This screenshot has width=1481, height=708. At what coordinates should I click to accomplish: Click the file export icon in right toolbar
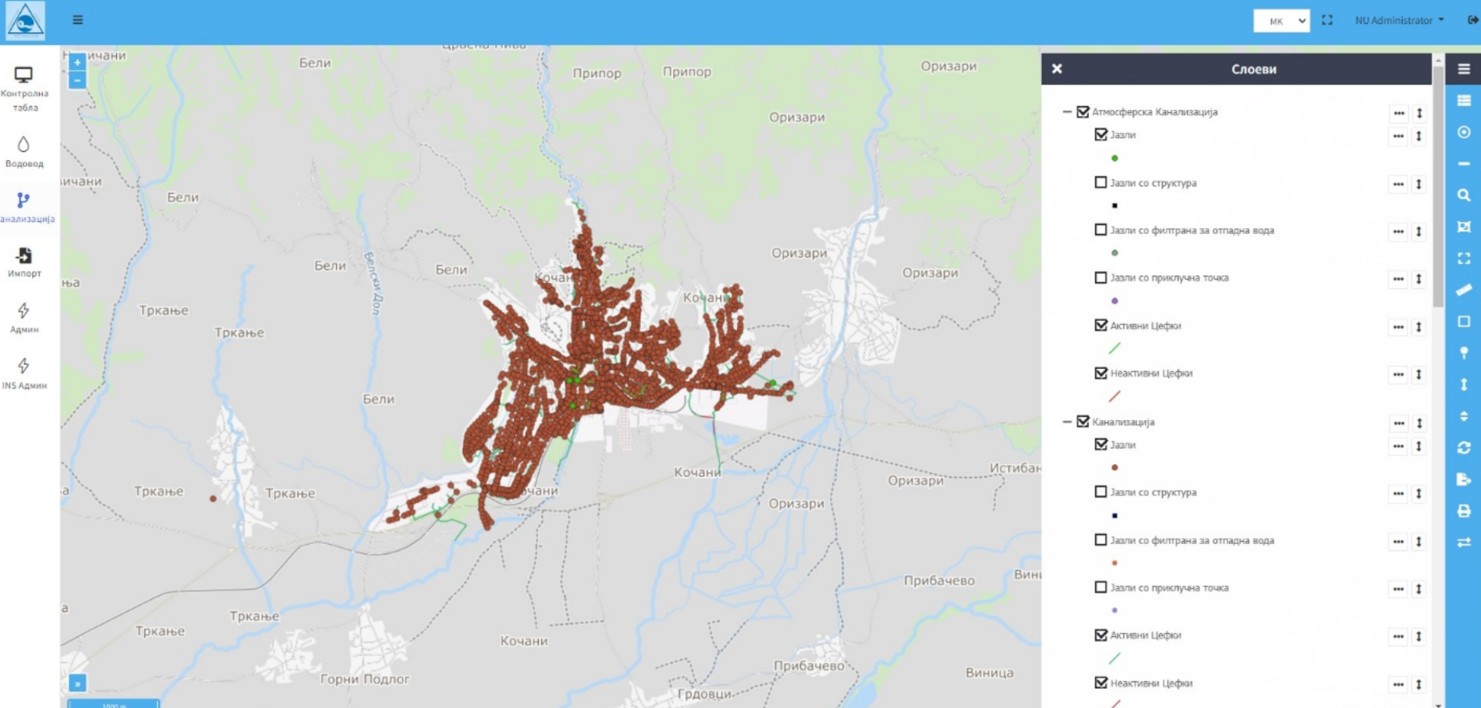tap(1464, 480)
